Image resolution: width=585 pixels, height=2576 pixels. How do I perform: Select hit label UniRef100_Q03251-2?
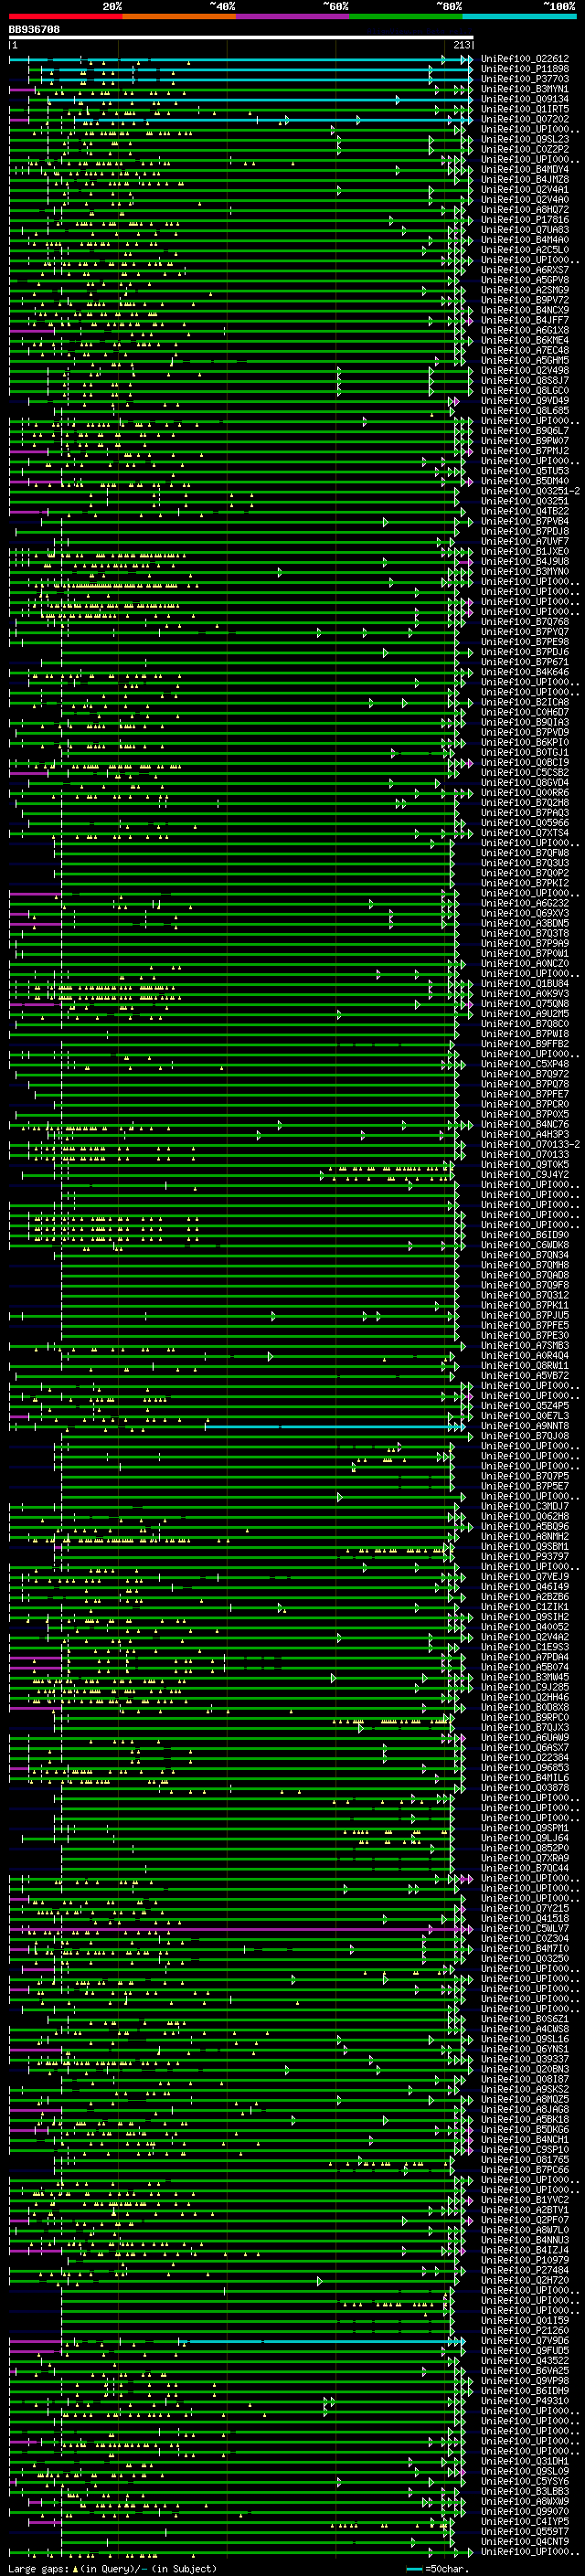coord(530,491)
